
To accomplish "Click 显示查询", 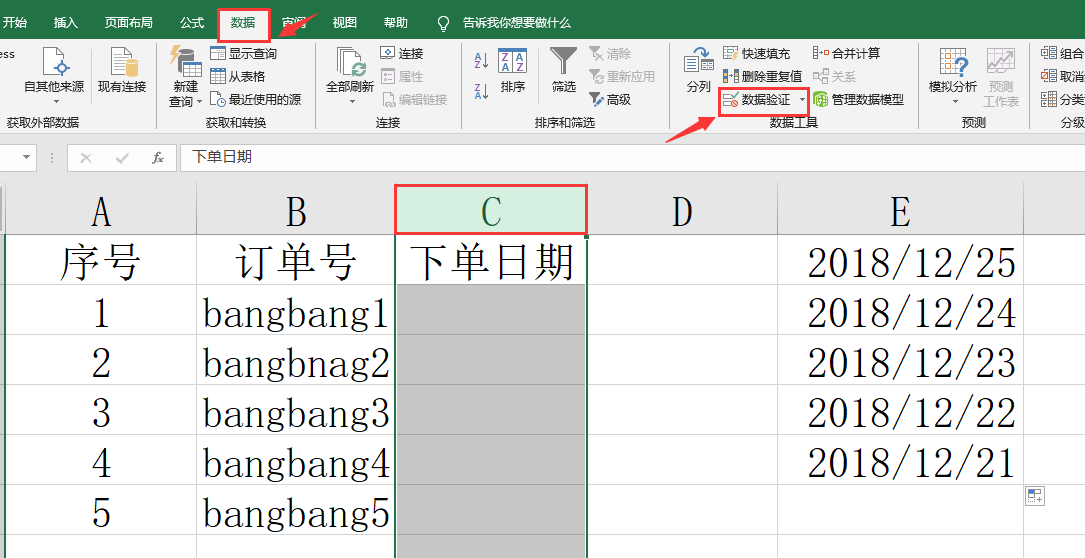I will [x=244, y=53].
